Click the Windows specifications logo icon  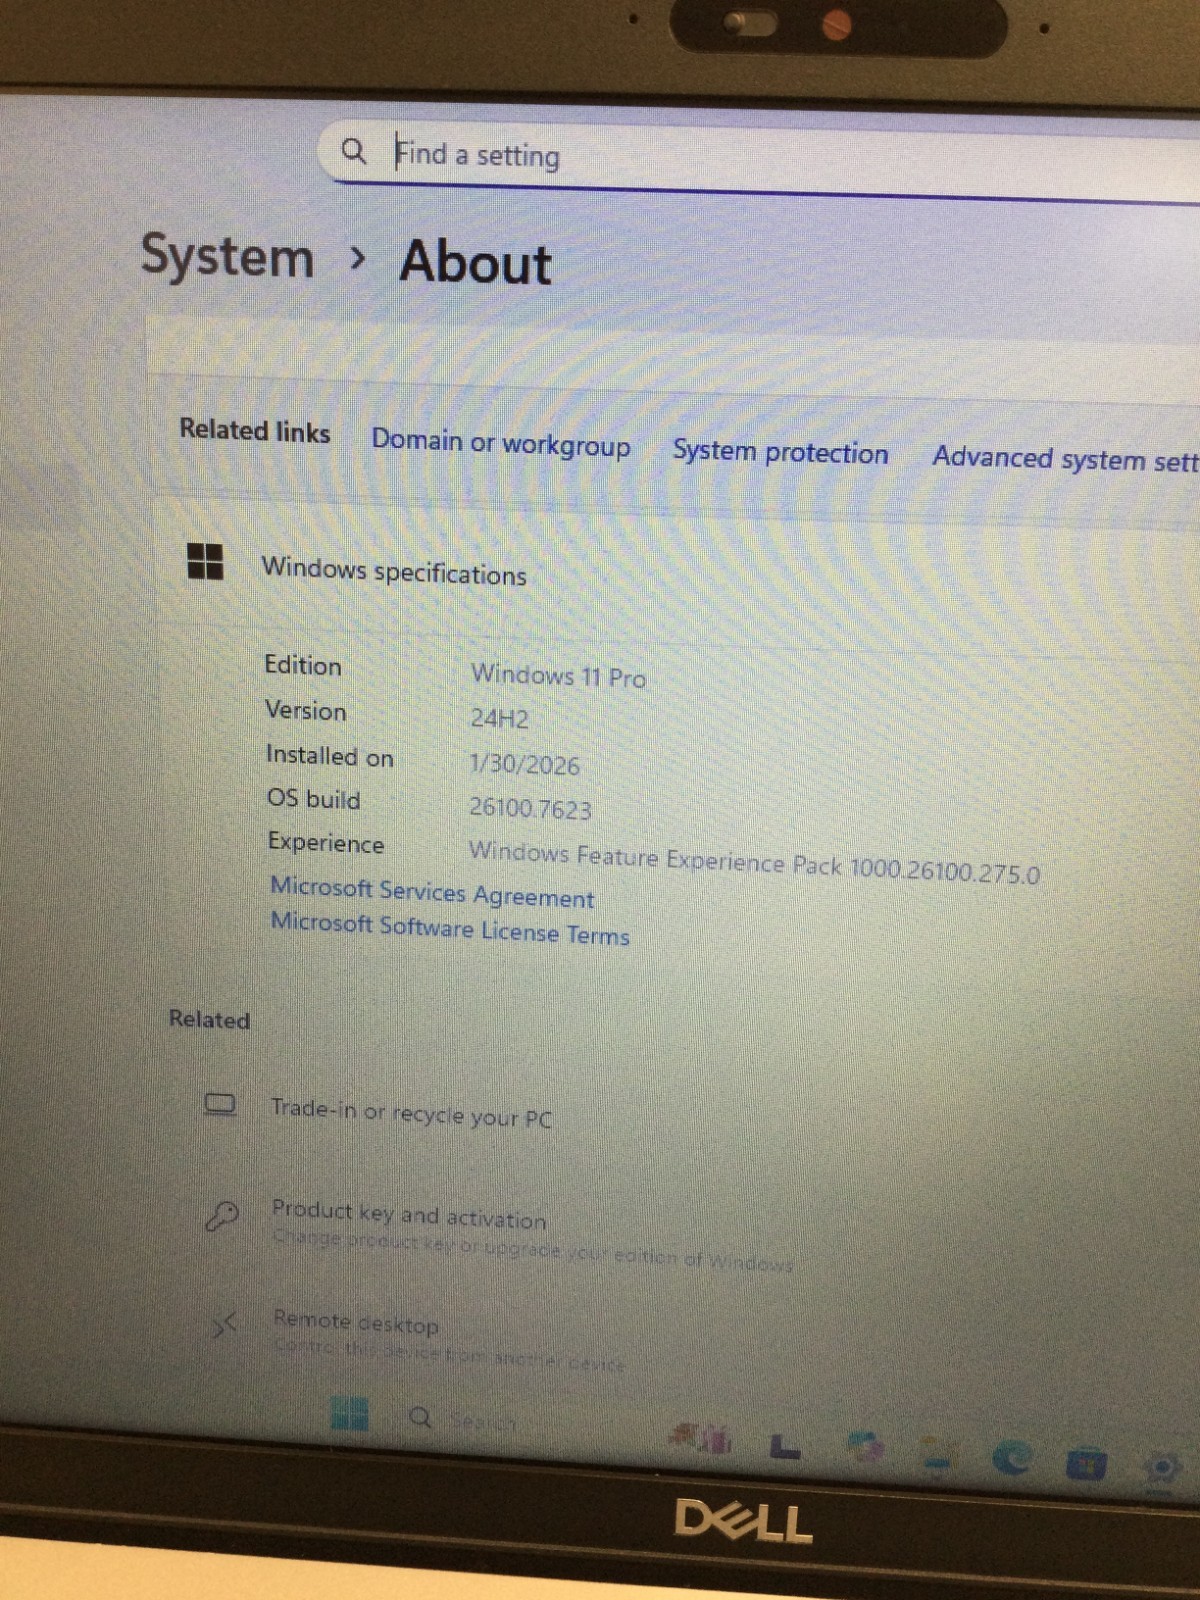coord(205,561)
